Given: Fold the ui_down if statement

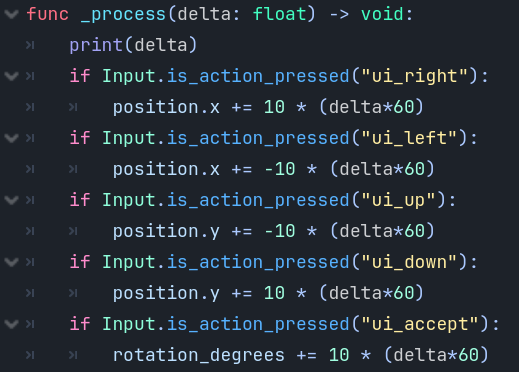Looking at the screenshot, I should click(x=12, y=262).
